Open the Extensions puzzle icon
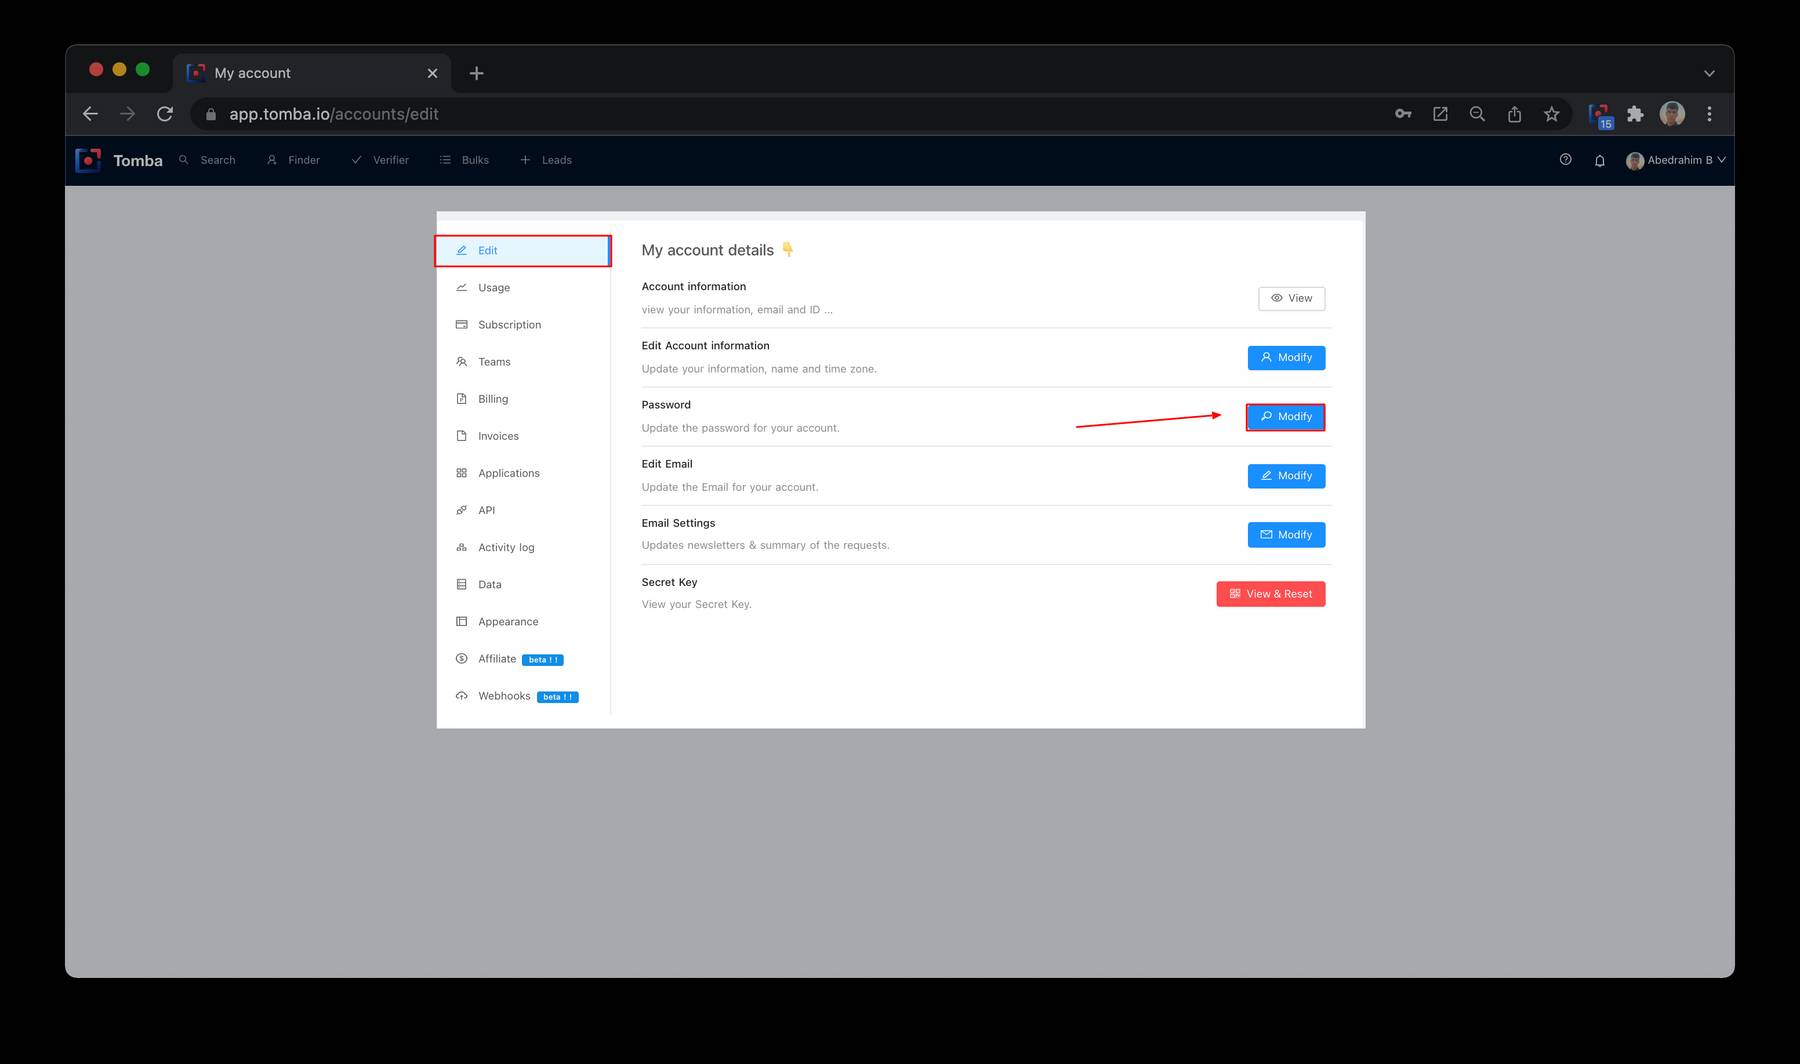This screenshot has height=1064, width=1800. point(1635,114)
